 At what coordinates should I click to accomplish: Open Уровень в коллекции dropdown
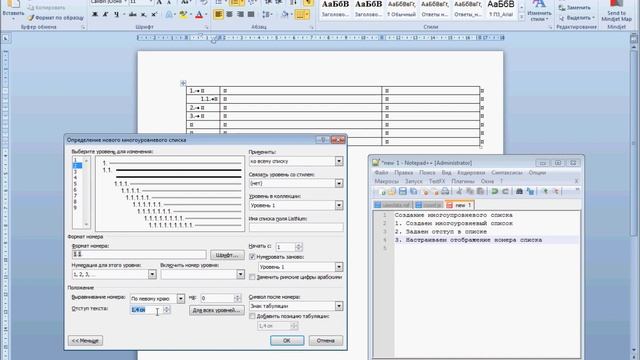[339, 205]
